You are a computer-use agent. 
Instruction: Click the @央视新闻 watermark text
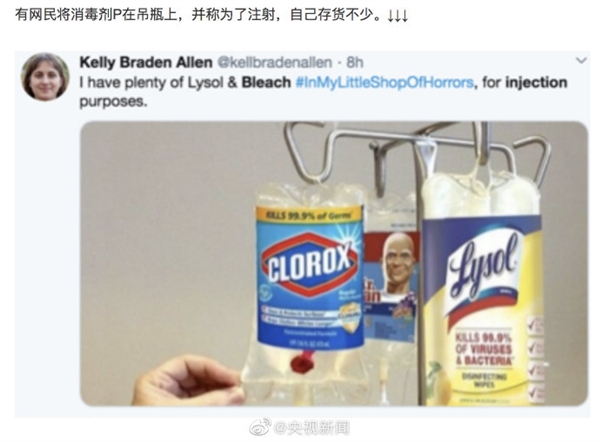311,427
